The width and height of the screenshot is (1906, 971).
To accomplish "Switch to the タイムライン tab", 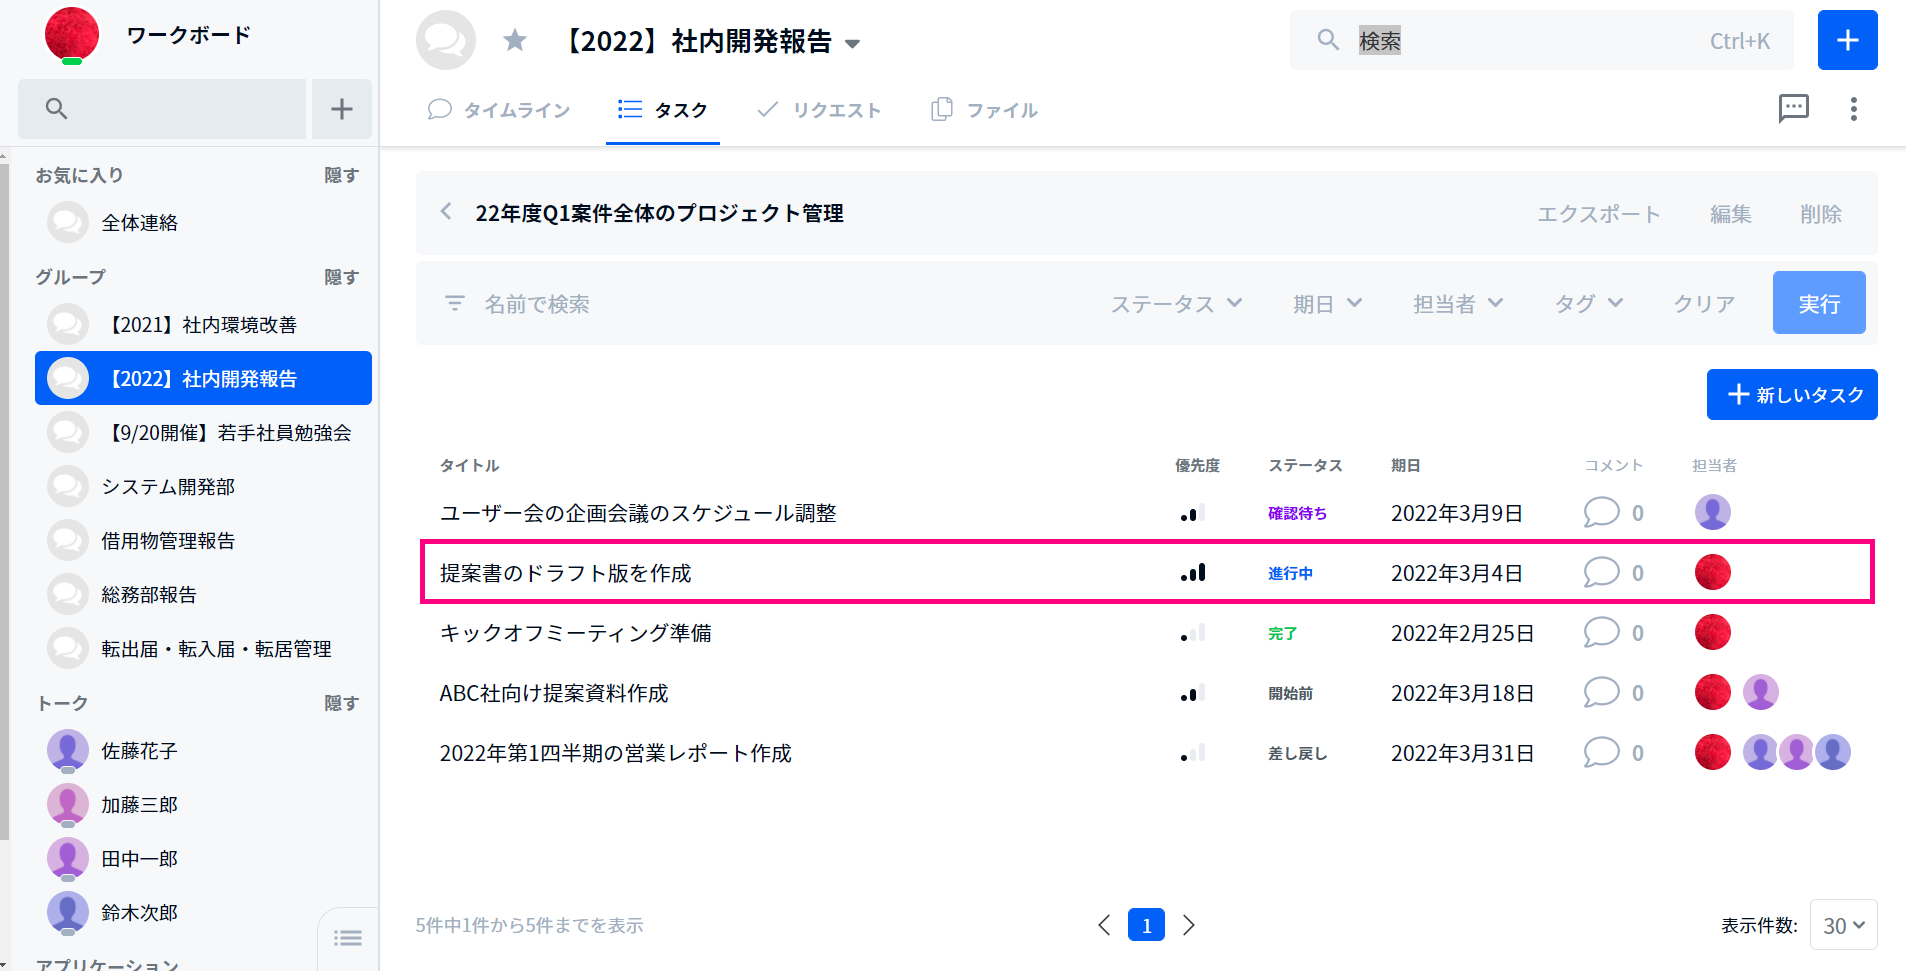I will pyautogui.click(x=498, y=109).
